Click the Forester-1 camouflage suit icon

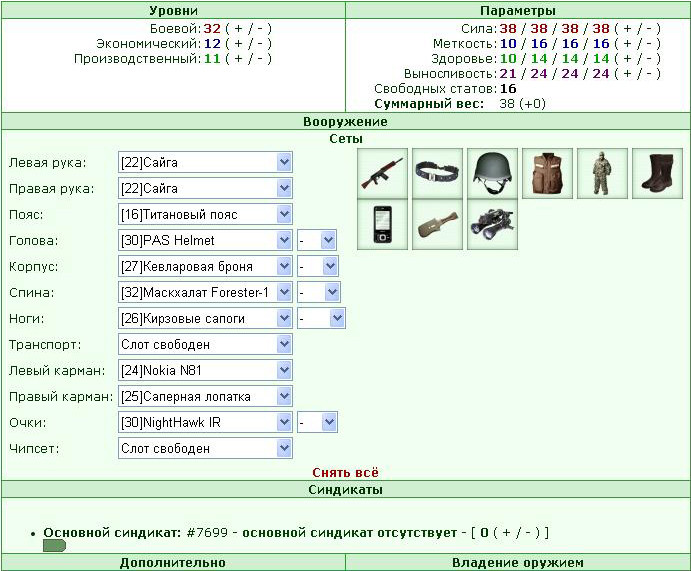602,174
